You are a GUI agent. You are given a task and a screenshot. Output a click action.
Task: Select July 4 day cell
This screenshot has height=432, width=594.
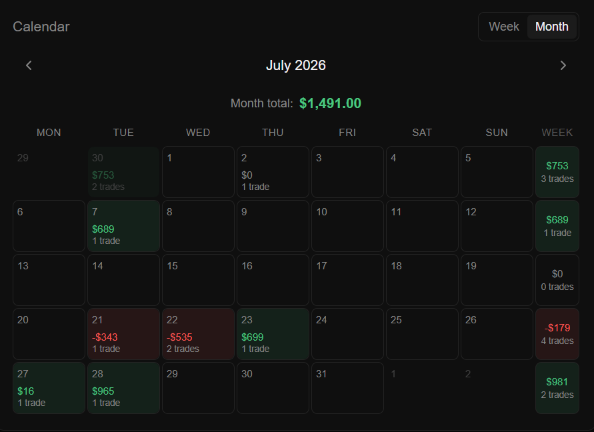coord(422,172)
